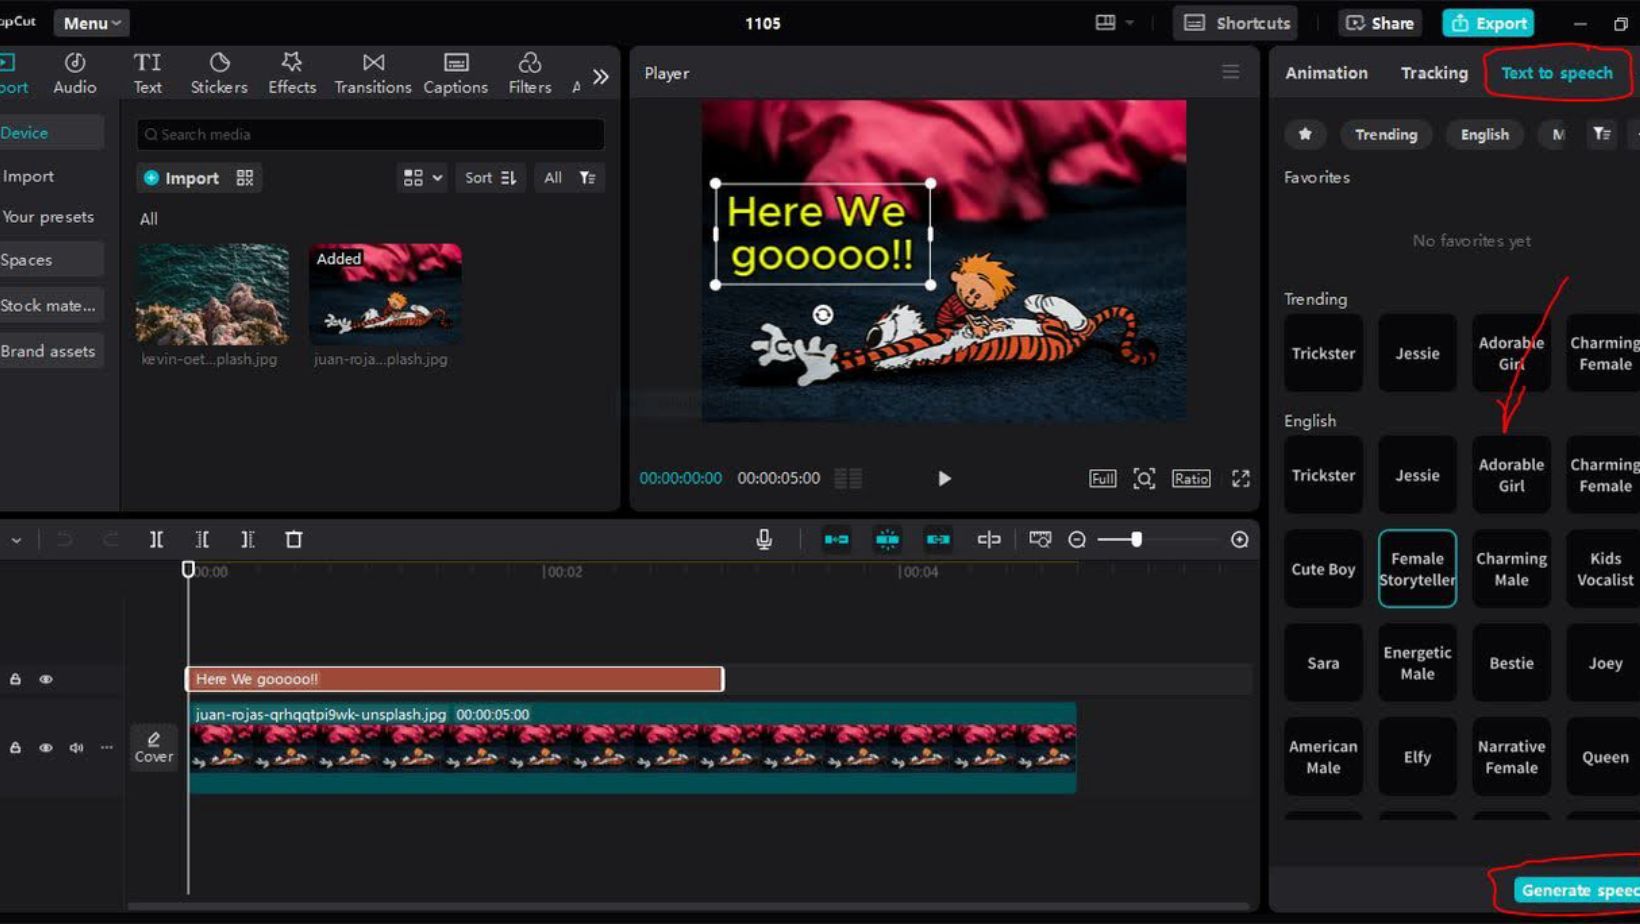This screenshot has width=1640, height=924.
Task: Click the Import media button
Action: (x=181, y=177)
